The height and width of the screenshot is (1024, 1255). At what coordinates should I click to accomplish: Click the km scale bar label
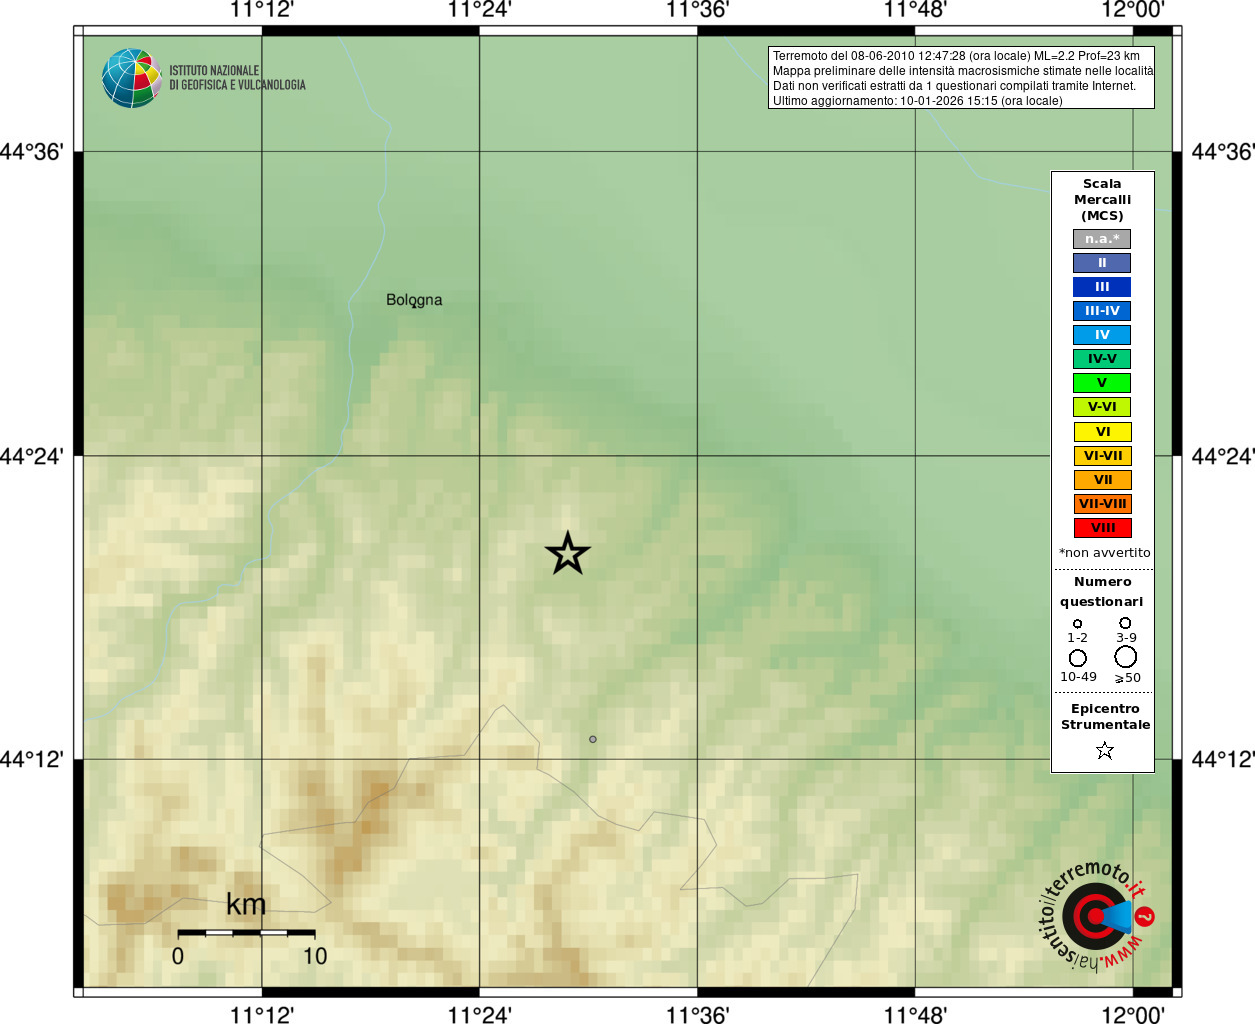246,905
